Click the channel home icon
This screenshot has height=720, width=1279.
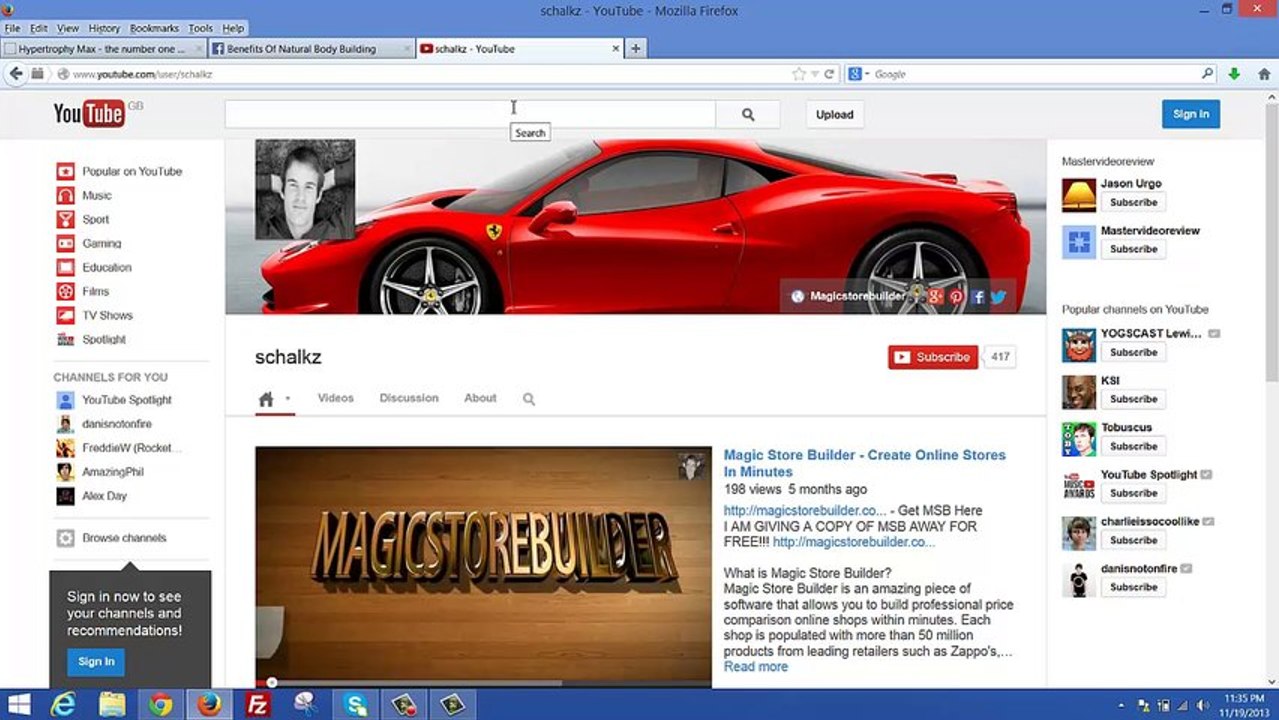point(266,399)
